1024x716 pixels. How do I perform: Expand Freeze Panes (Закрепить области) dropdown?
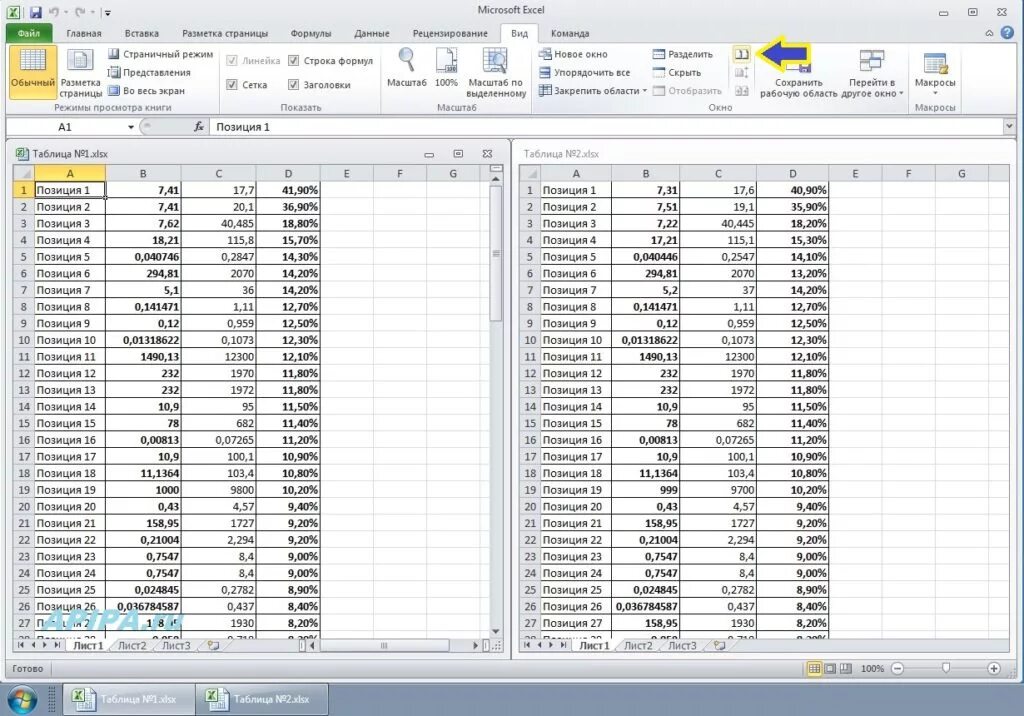coord(645,91)
